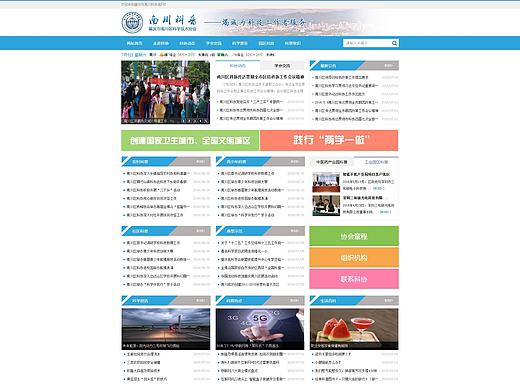Open the green 协会章程 button
This screenshot has width=520, height=390.
coord(354,236)
